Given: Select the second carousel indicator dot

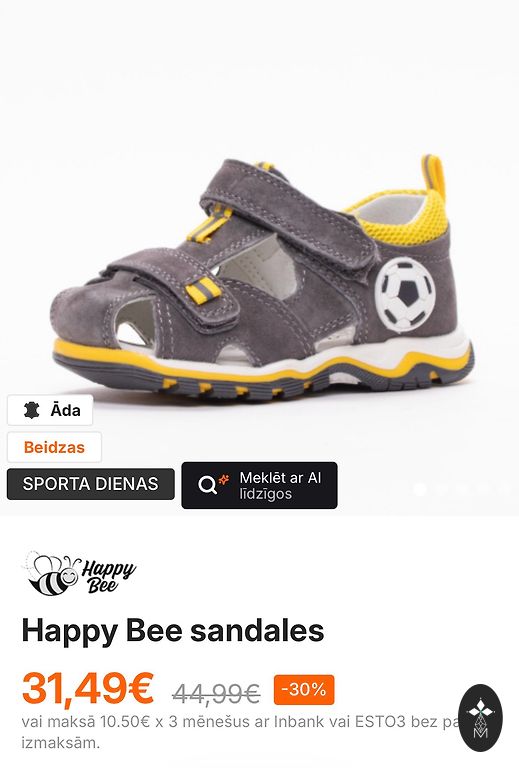Looking at the screenshot, I should coord(441,489).
